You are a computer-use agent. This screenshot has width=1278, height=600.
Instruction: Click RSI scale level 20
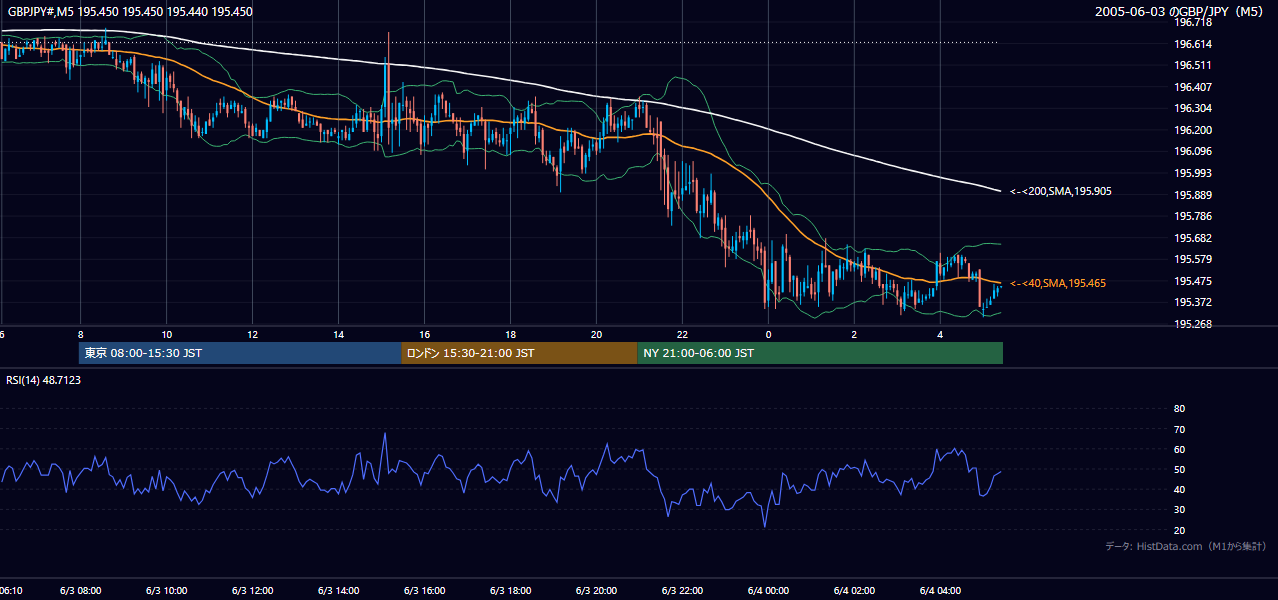coord(1180,530)
